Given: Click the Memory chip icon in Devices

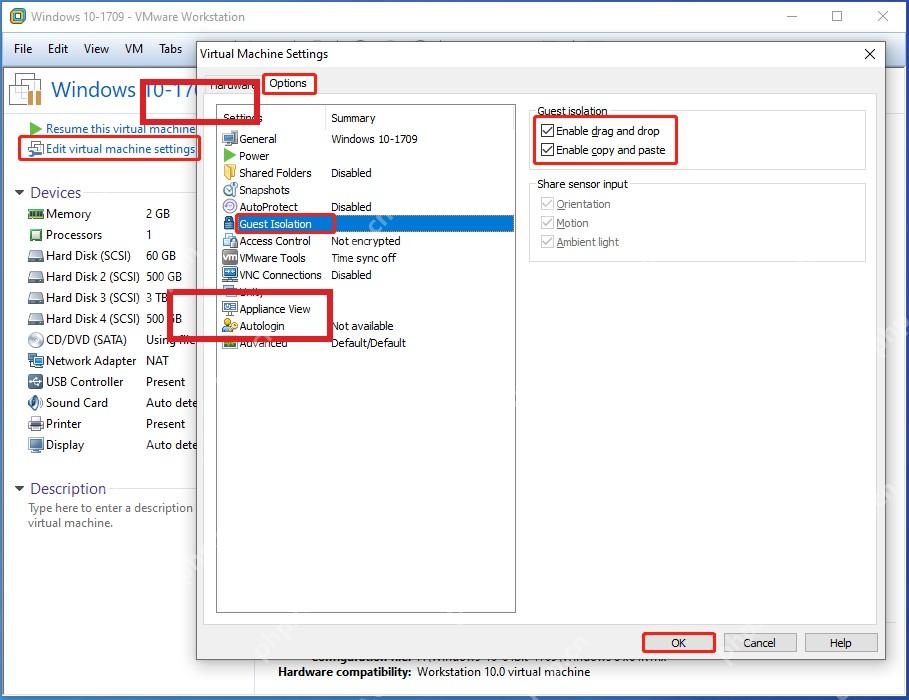Looking at the screenshot, I should pyautogui.click(x=36, y=214).
